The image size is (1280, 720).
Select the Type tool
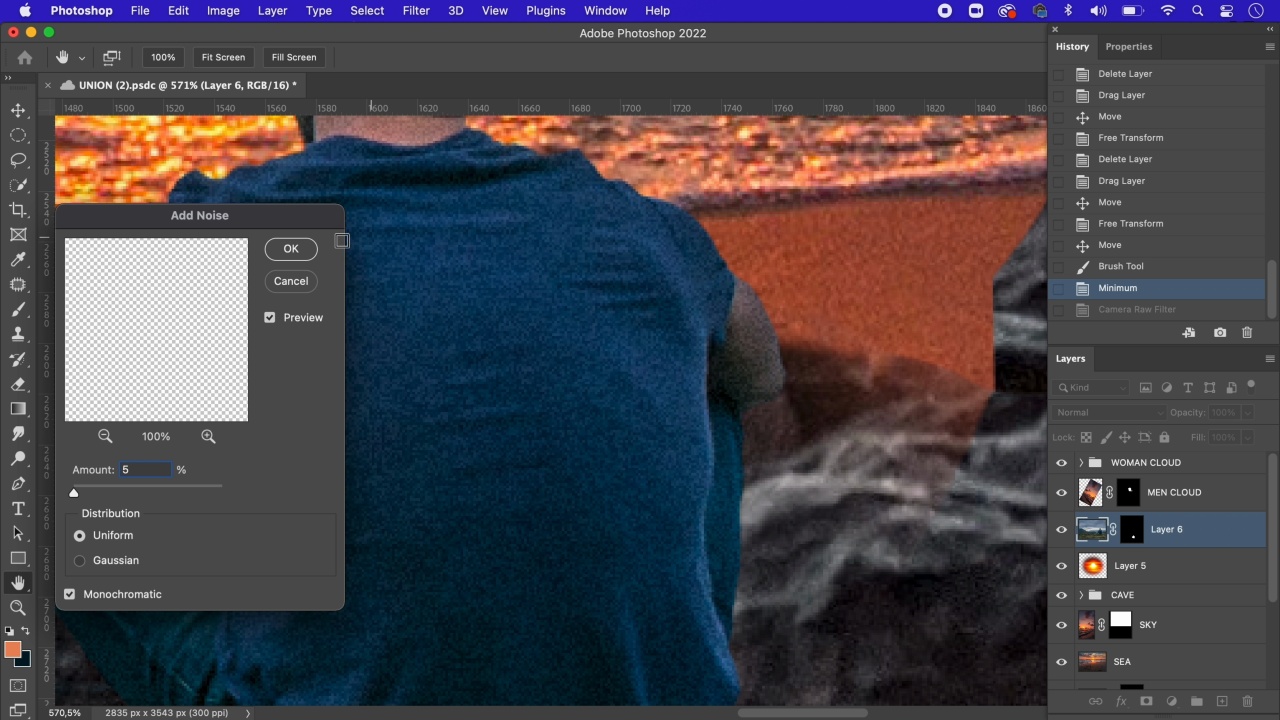click(x=18, y=509)
